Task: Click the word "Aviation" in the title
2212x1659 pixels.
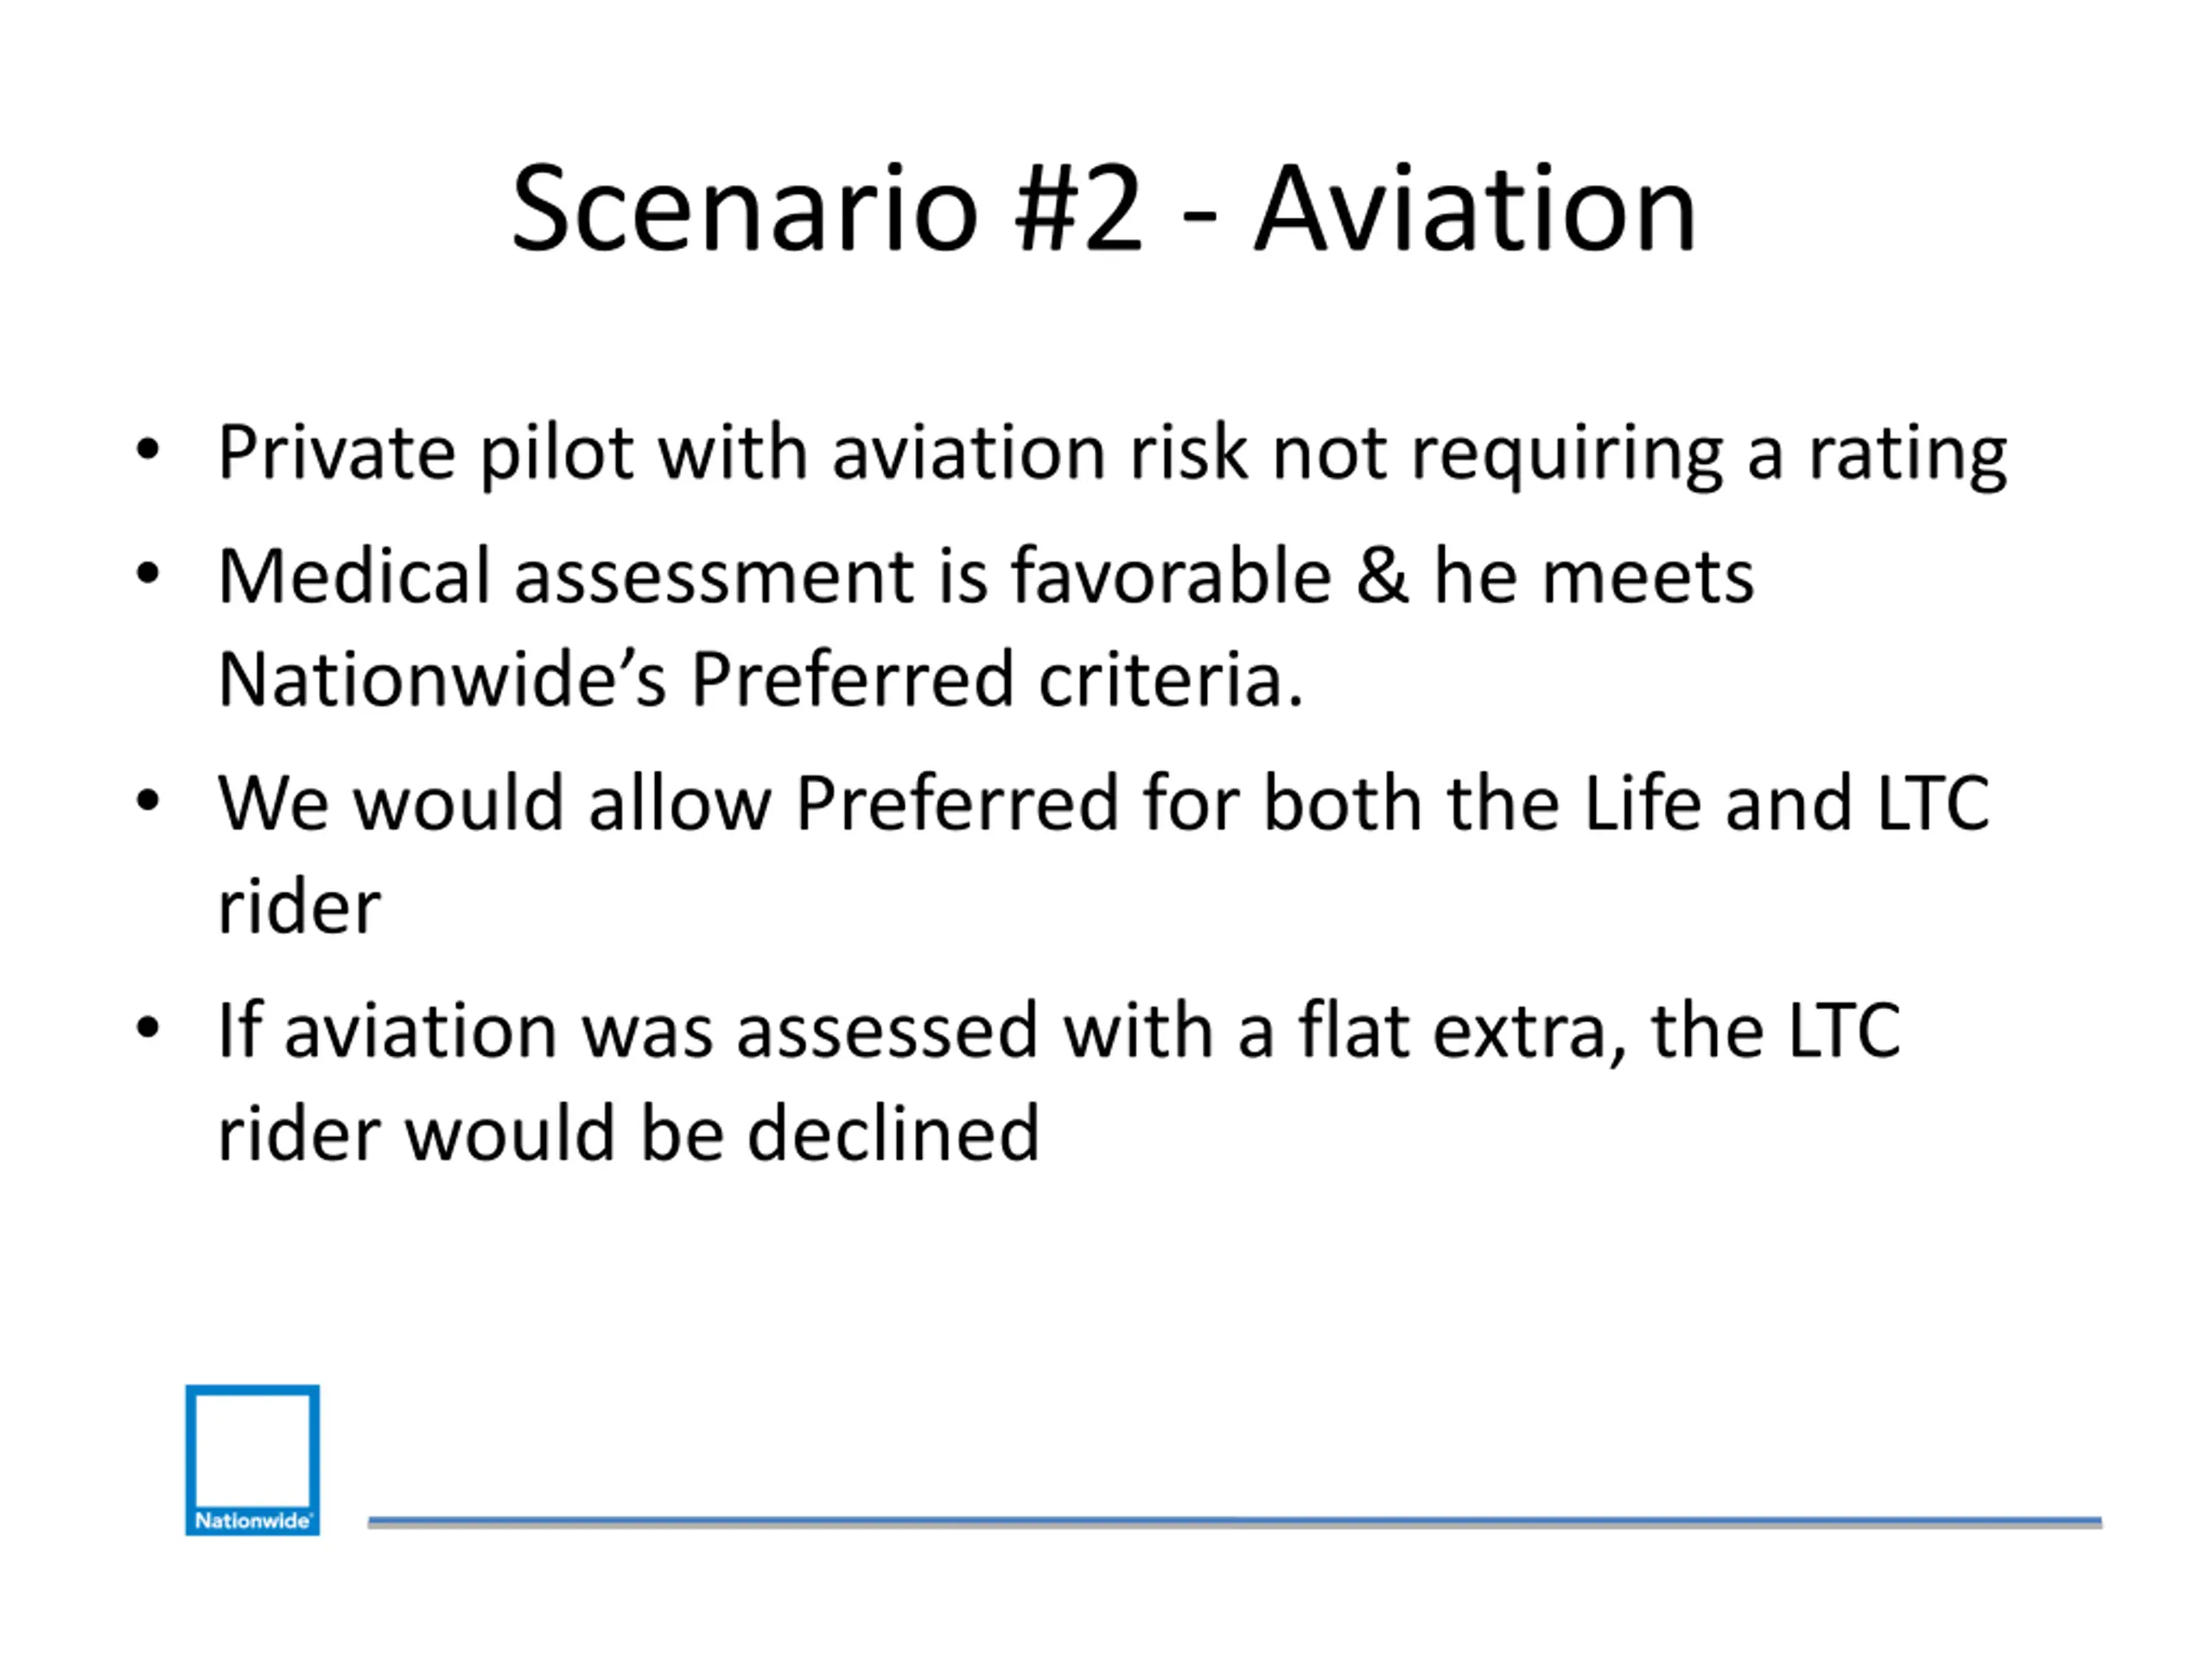Action: [x=1475, y=209]
